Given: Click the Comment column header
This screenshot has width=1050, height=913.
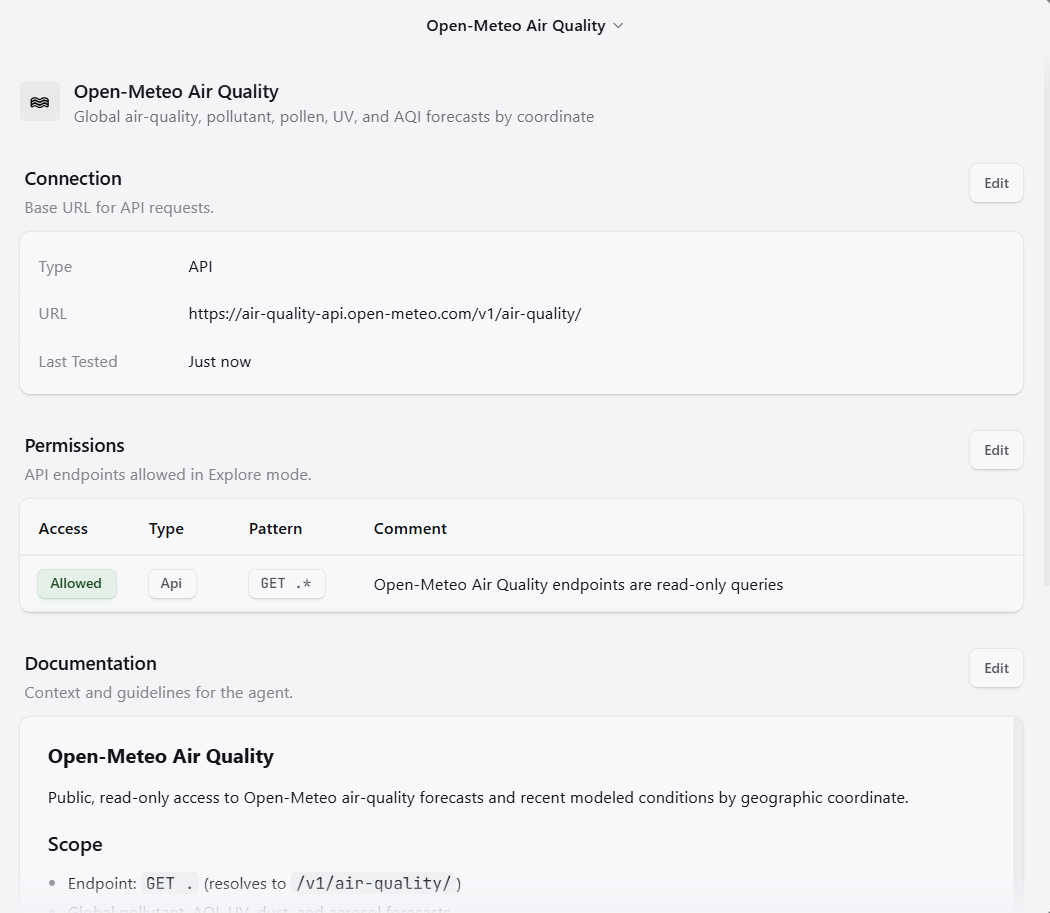Looking at the screenshot, I should click(410, 529).
